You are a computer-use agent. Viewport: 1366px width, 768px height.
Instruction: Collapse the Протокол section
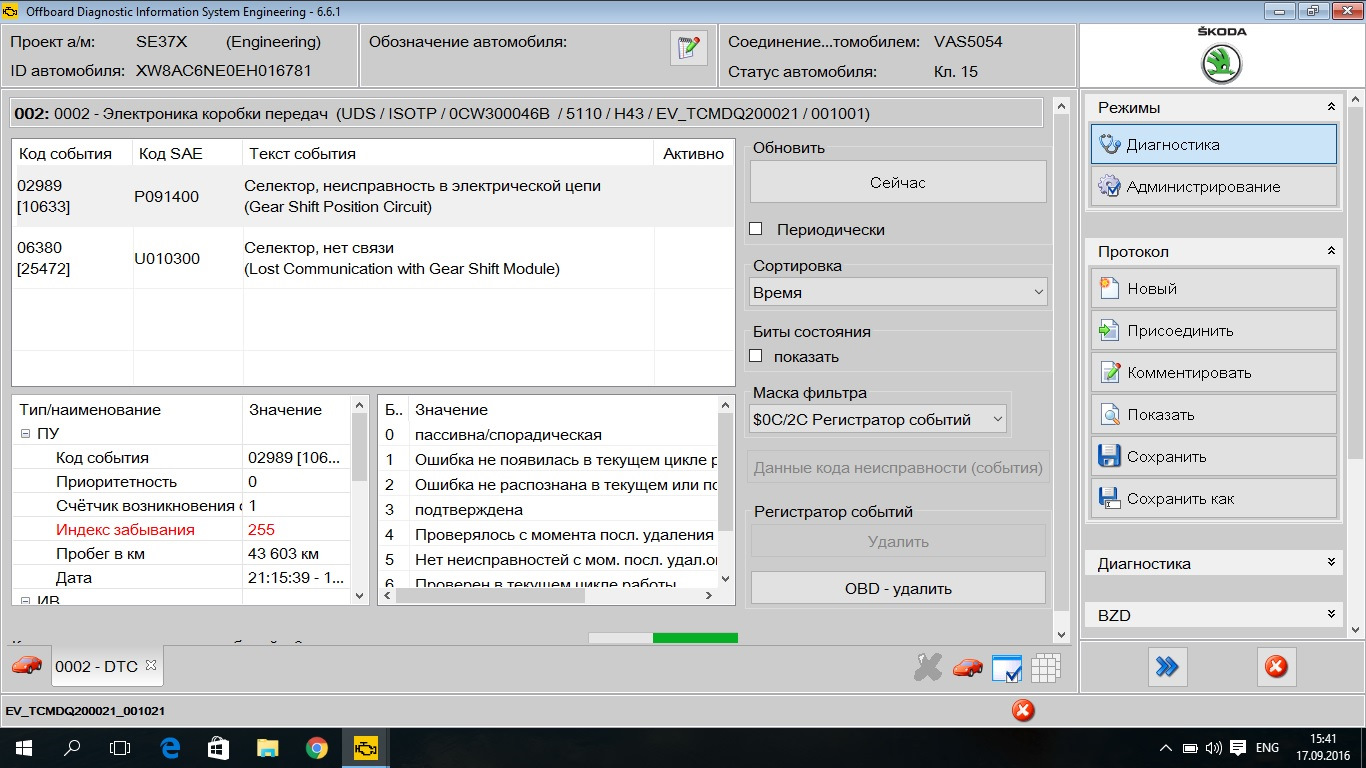(x=1331, y=251)
